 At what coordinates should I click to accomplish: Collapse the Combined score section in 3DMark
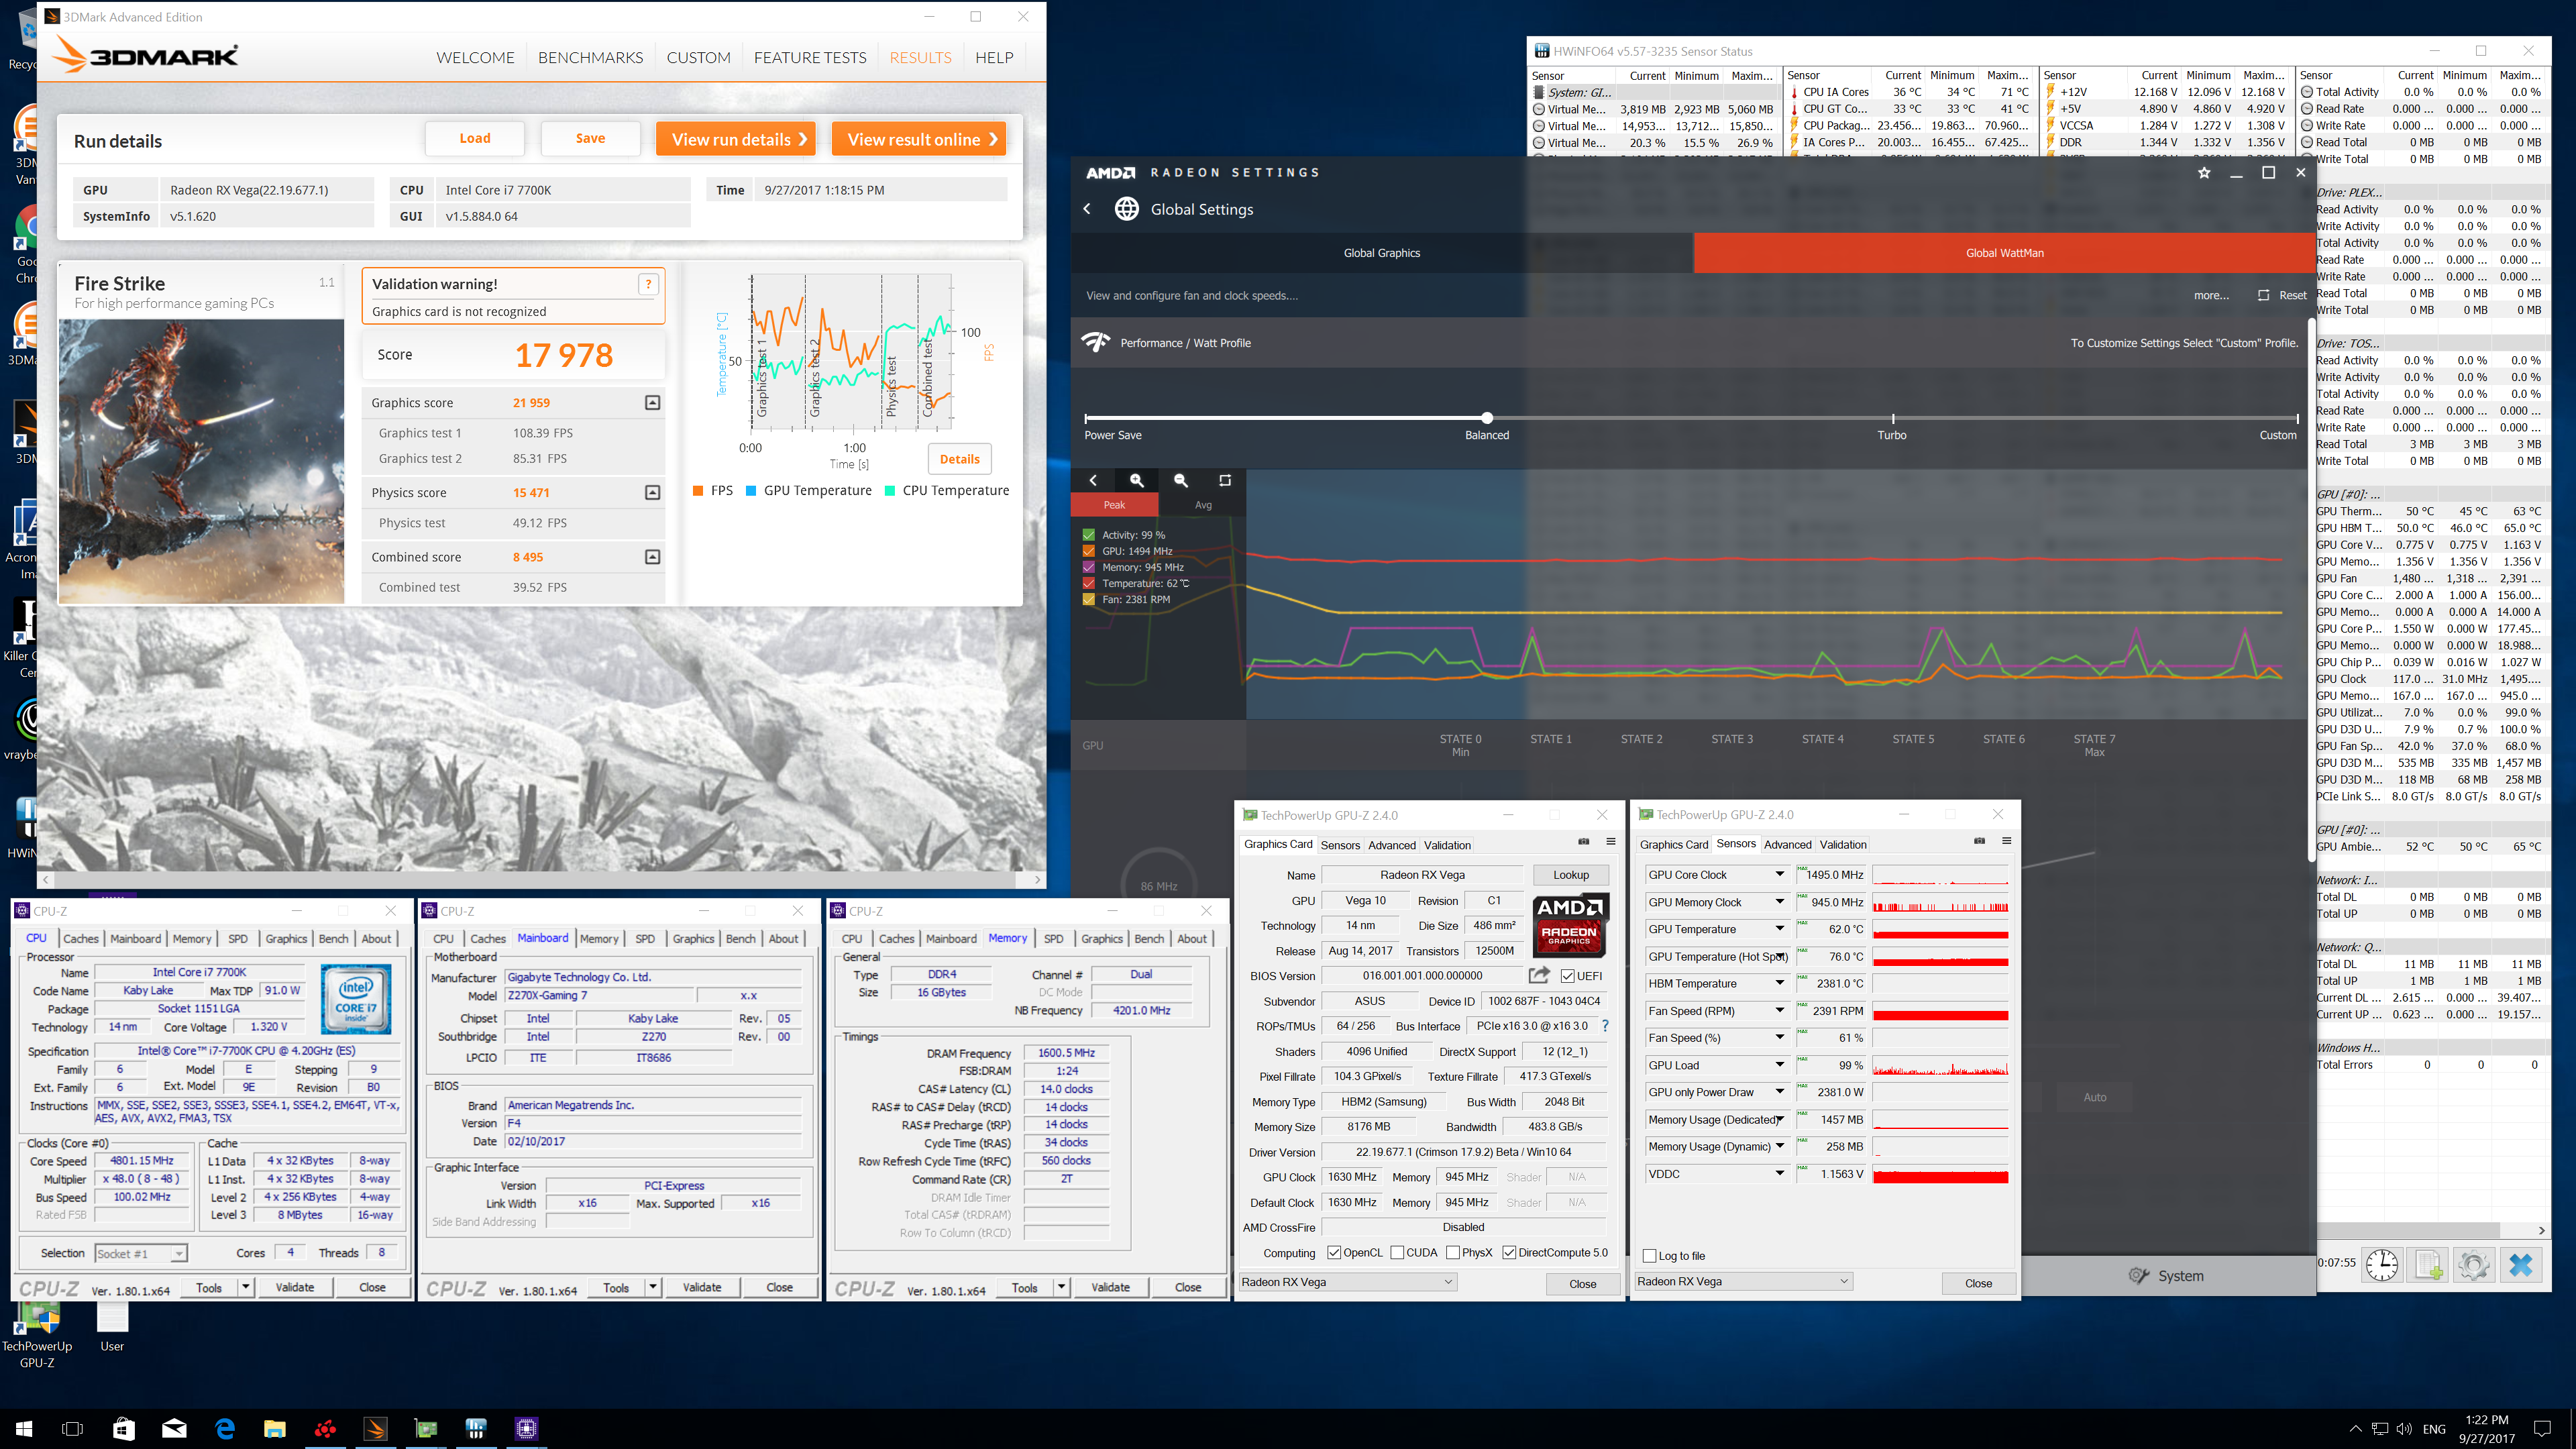coord(653,557)
